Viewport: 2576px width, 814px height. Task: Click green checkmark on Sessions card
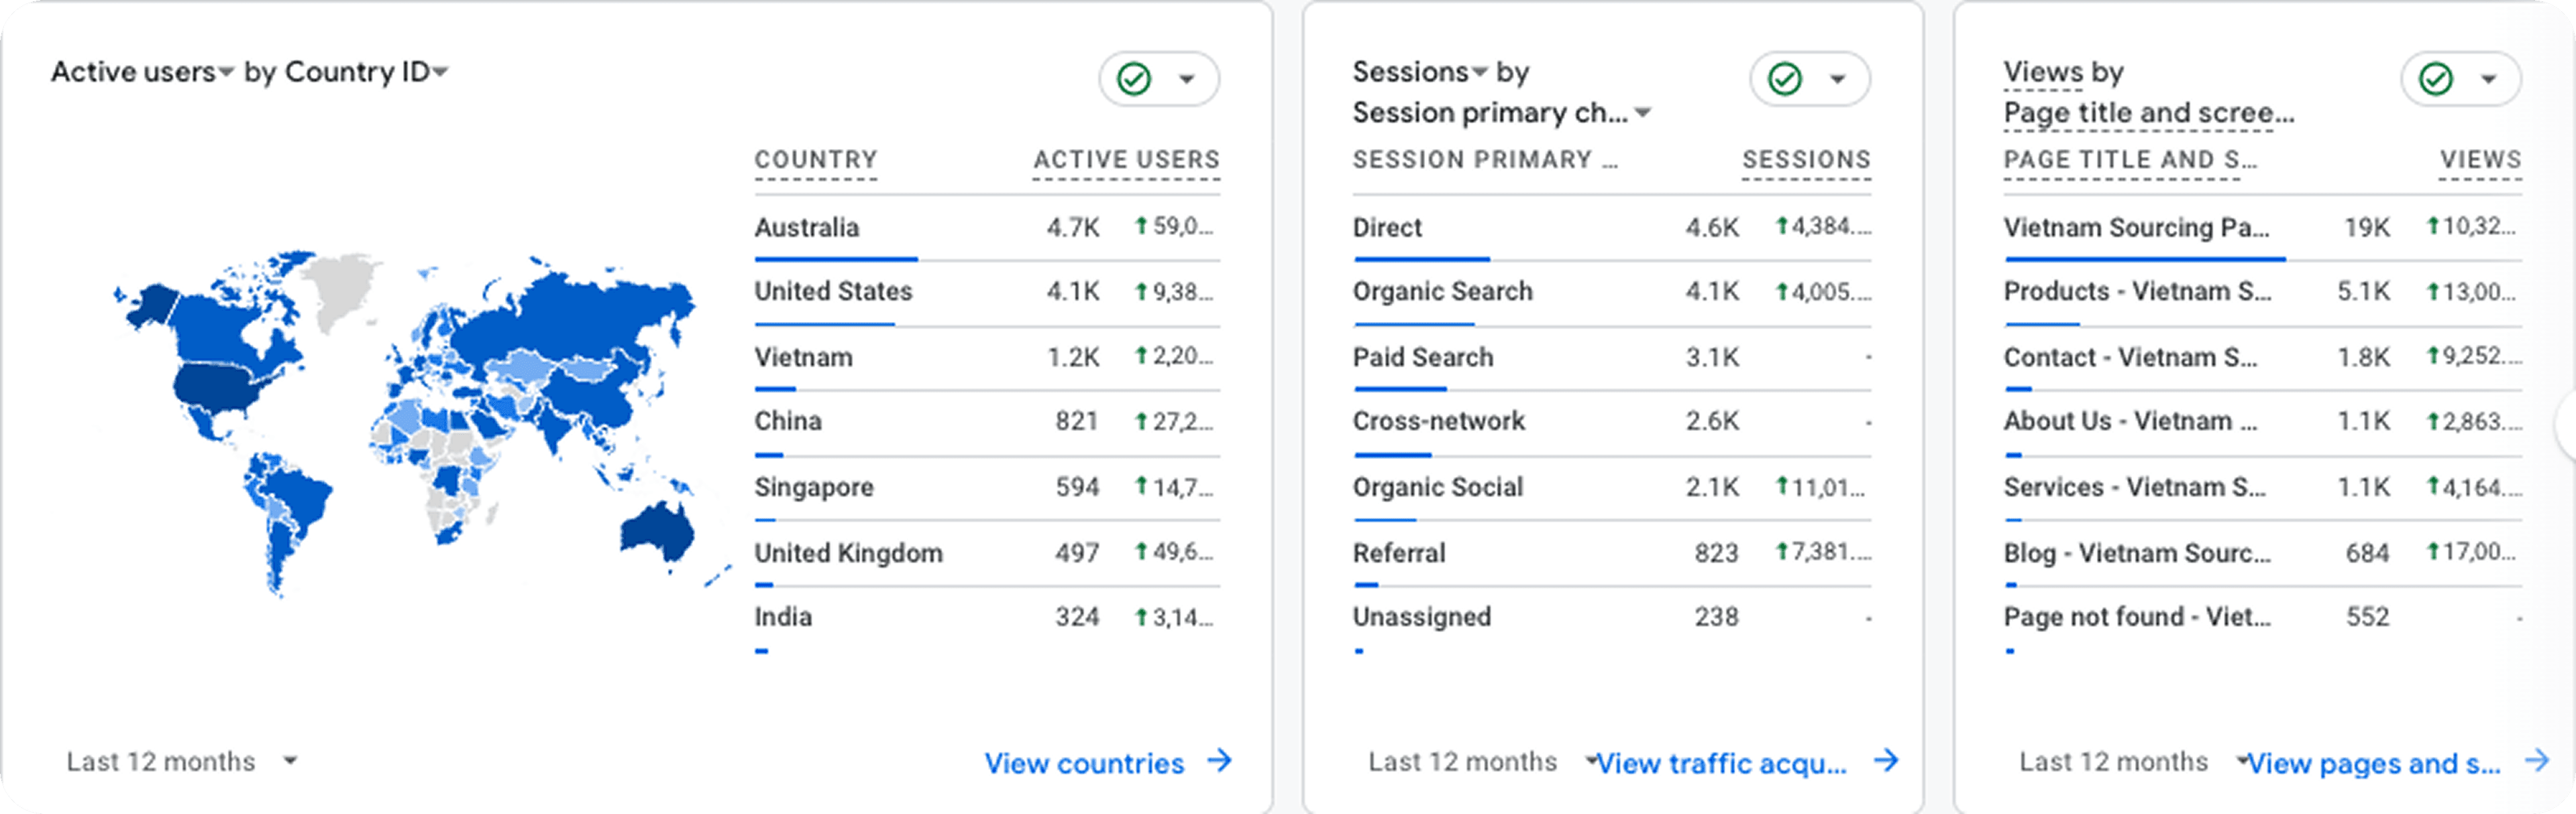tap(1785, 79)
